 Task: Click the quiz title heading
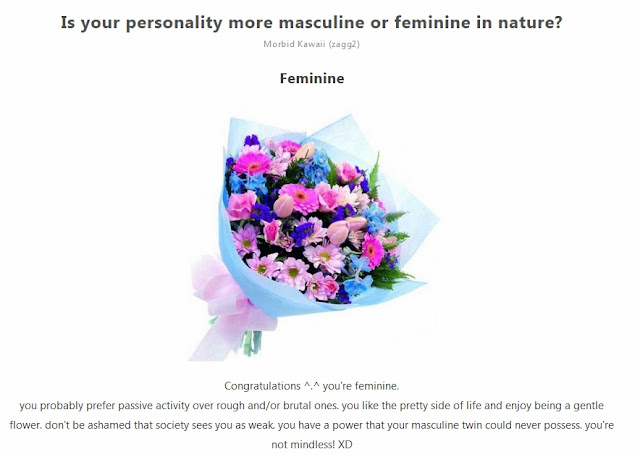(311, 22)
